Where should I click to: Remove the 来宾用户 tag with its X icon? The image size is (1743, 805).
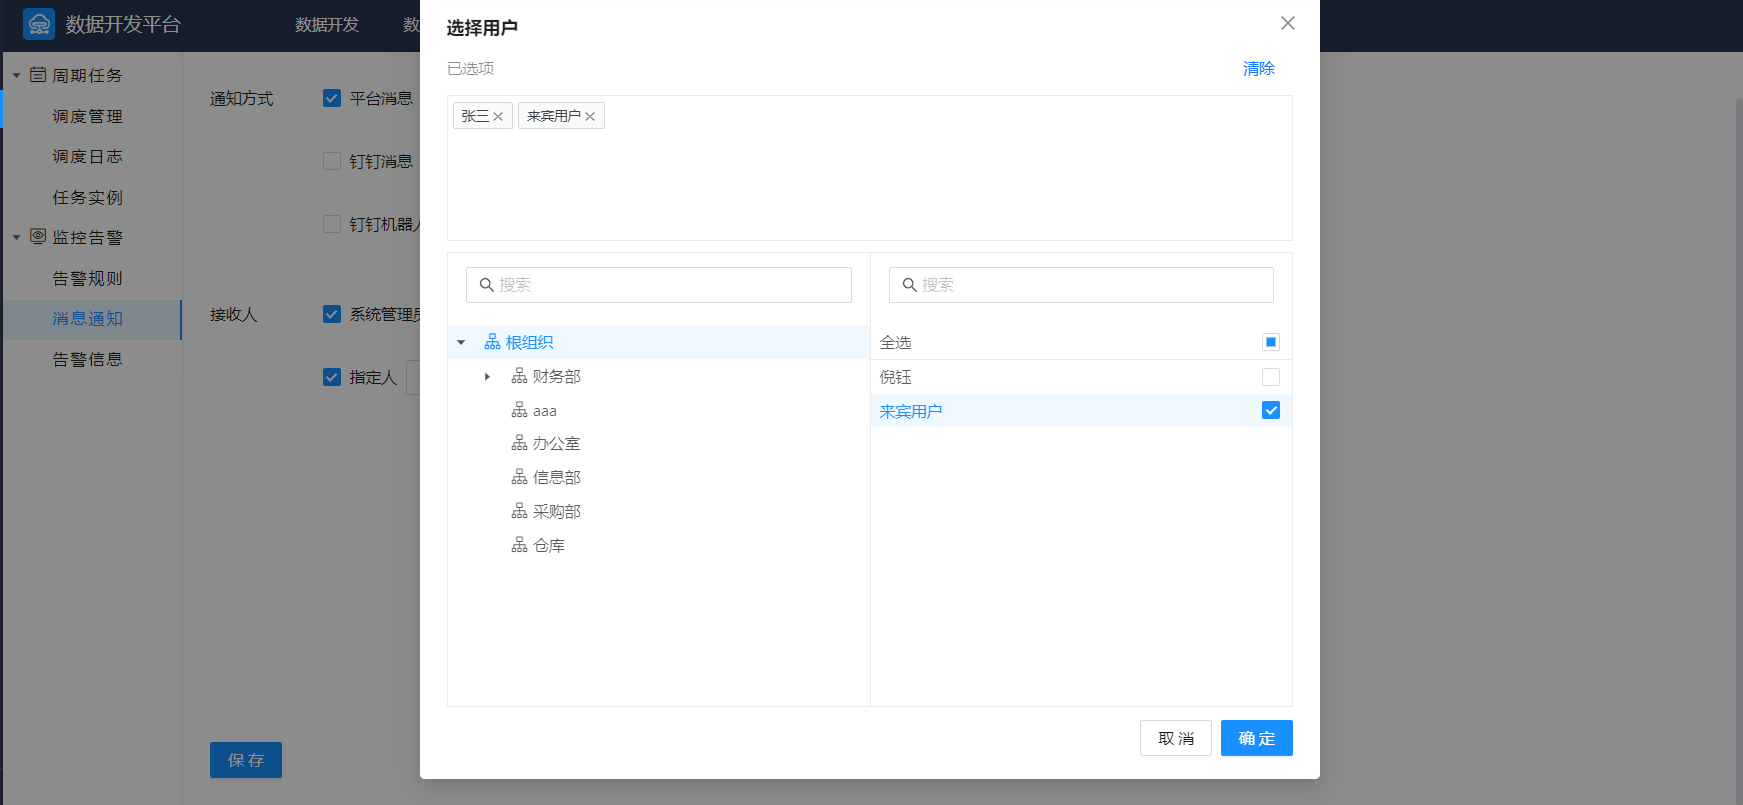point(590,117)
